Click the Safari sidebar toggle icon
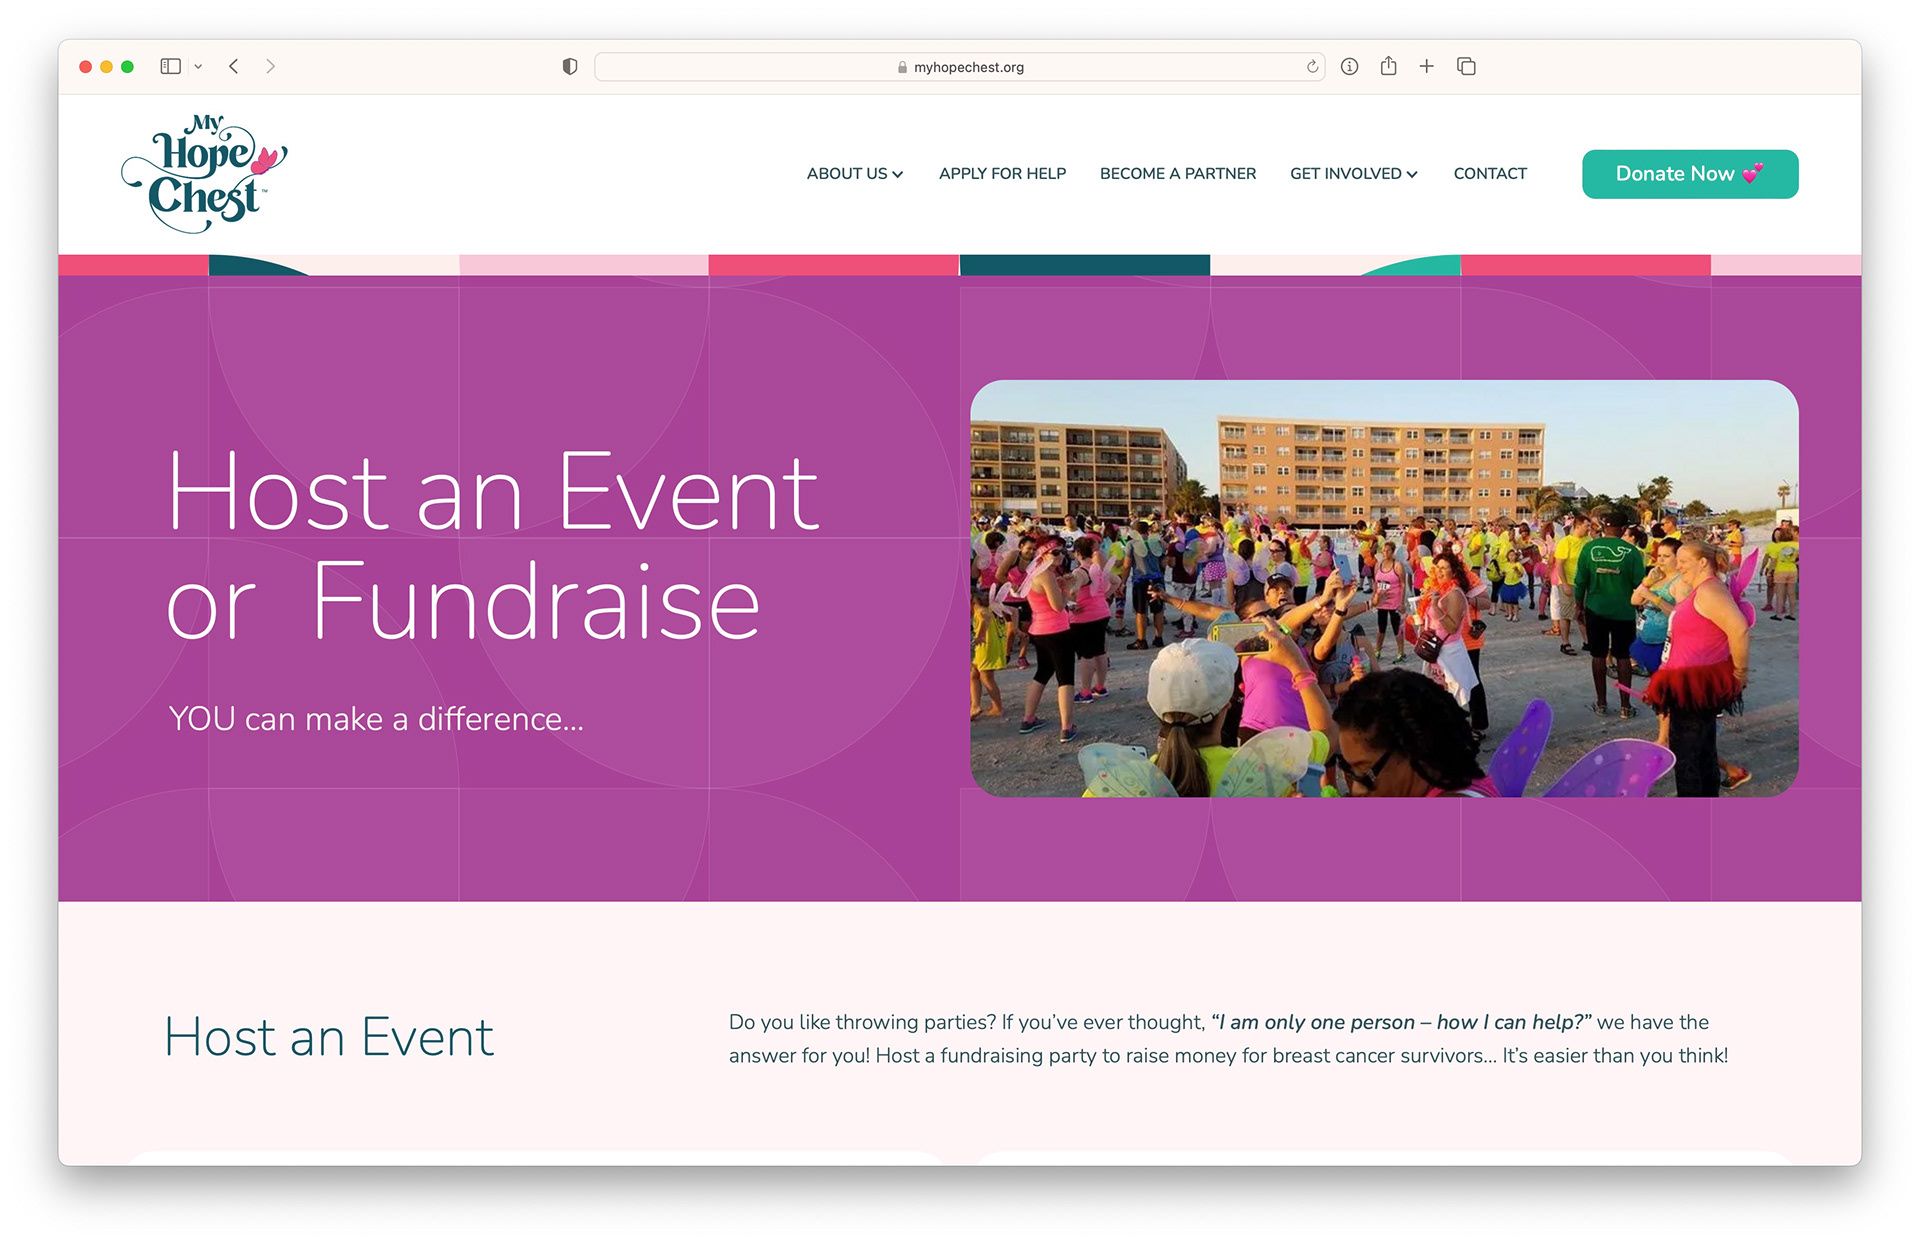This screenshot has width=1920, height=1243. tap(170, 67)
